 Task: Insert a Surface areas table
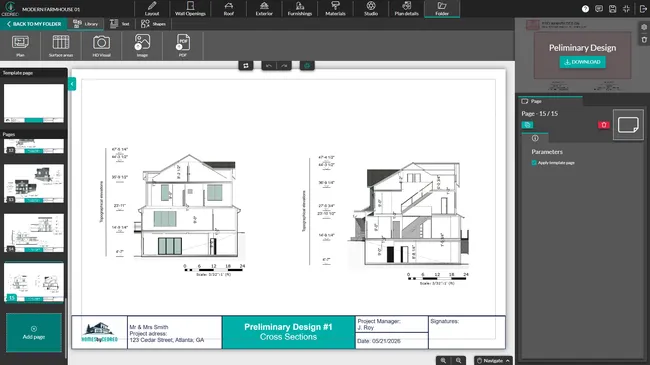point(61,46)
